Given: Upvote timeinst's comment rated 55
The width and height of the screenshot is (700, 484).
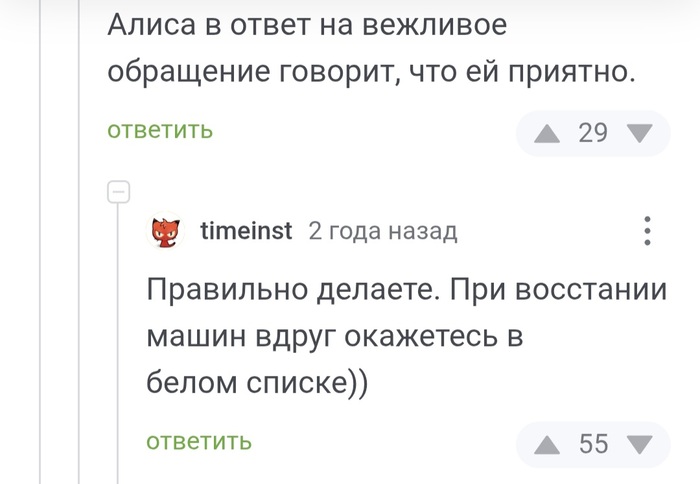Looking at the screenshot, I should 547,443.
